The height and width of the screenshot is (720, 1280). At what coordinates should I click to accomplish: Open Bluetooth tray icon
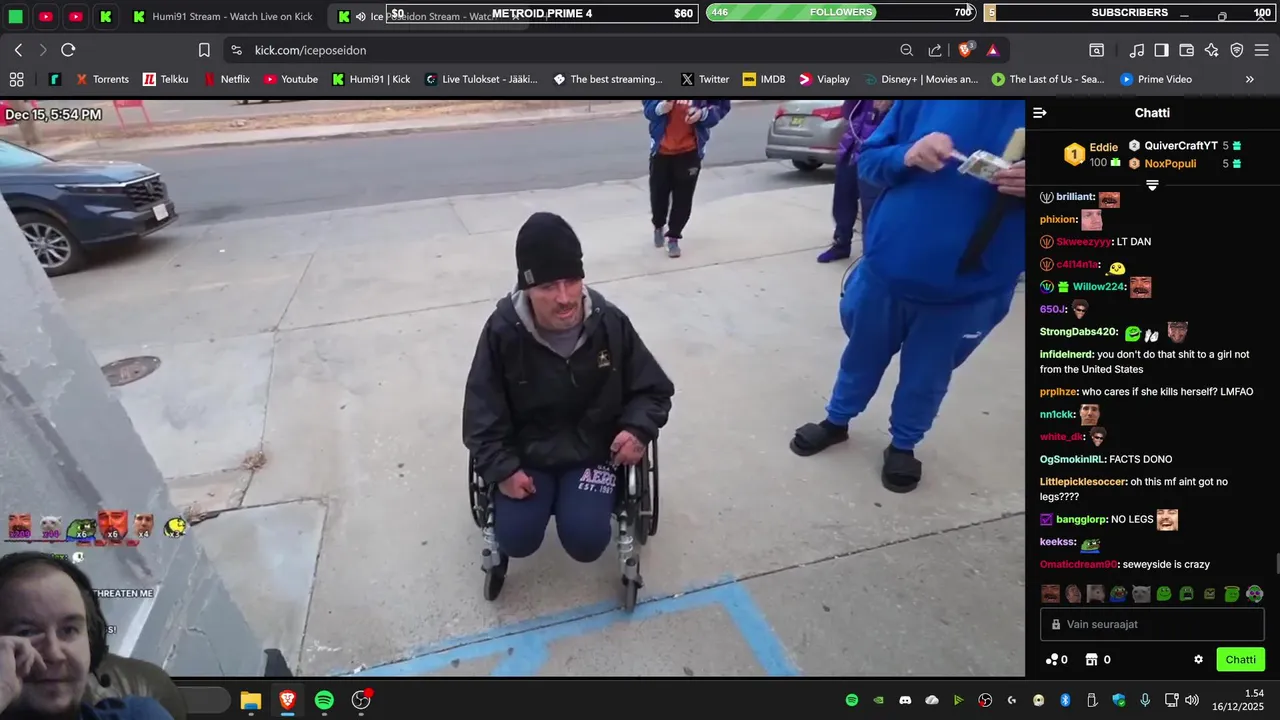pos(1065,700)
